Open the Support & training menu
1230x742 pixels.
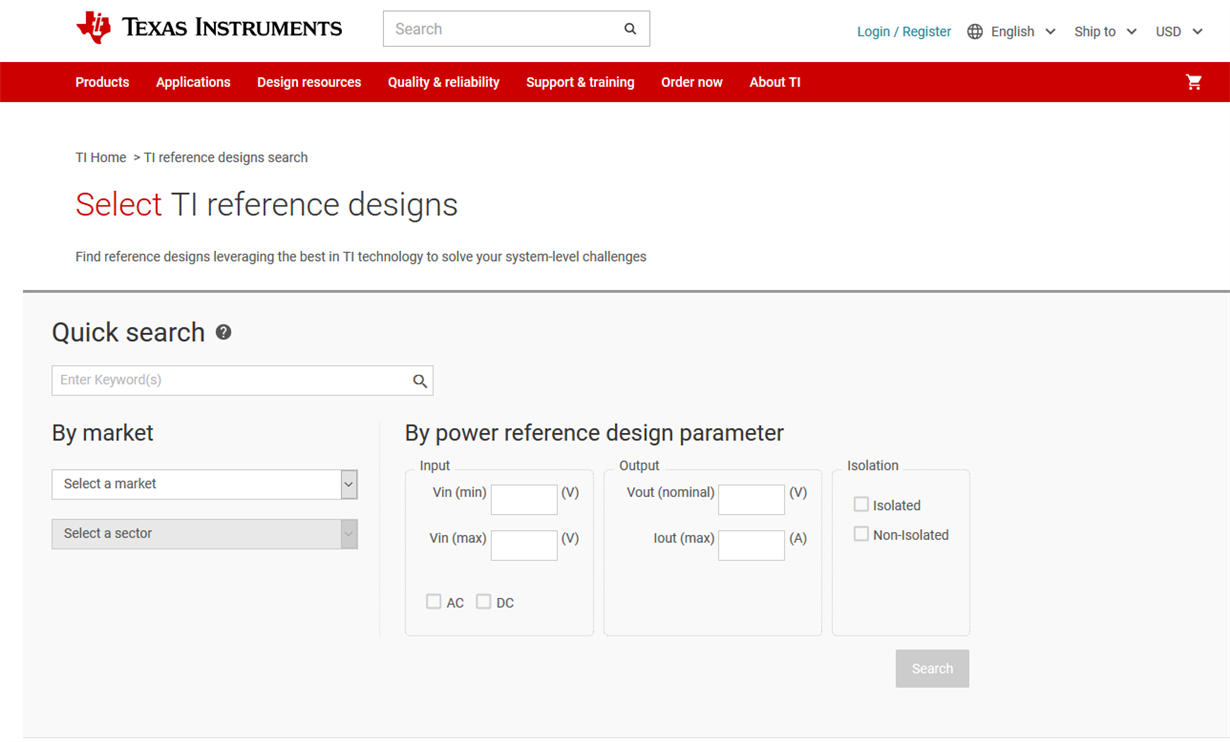coord(580,82)
